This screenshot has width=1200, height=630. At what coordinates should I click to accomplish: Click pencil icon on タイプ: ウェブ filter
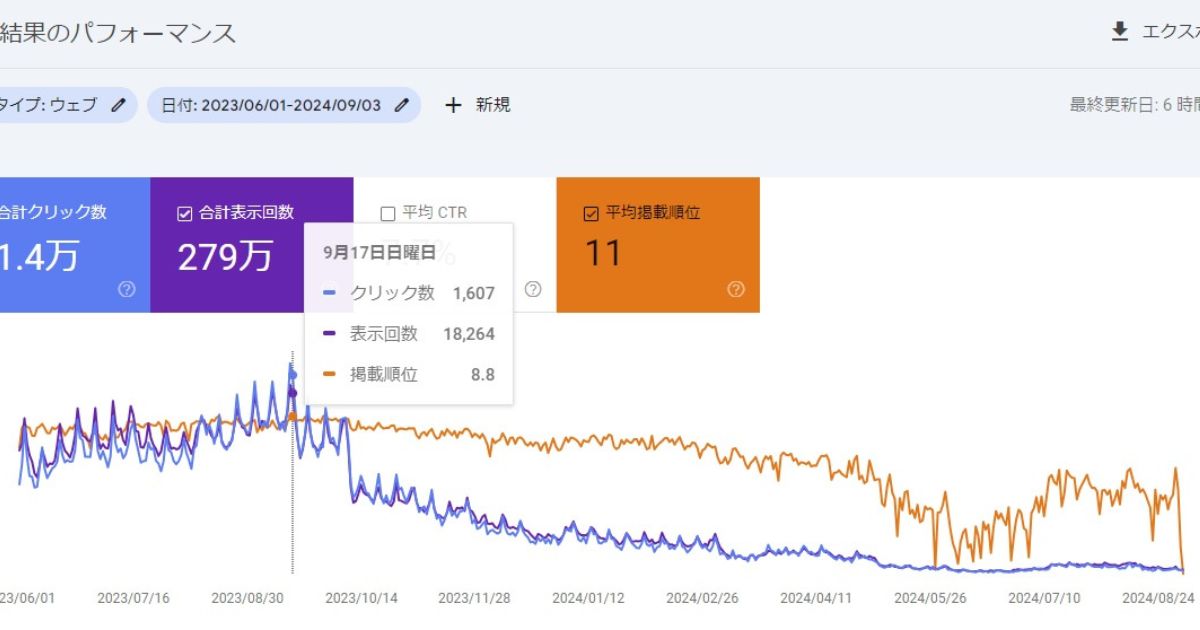(x=119, y=105)
